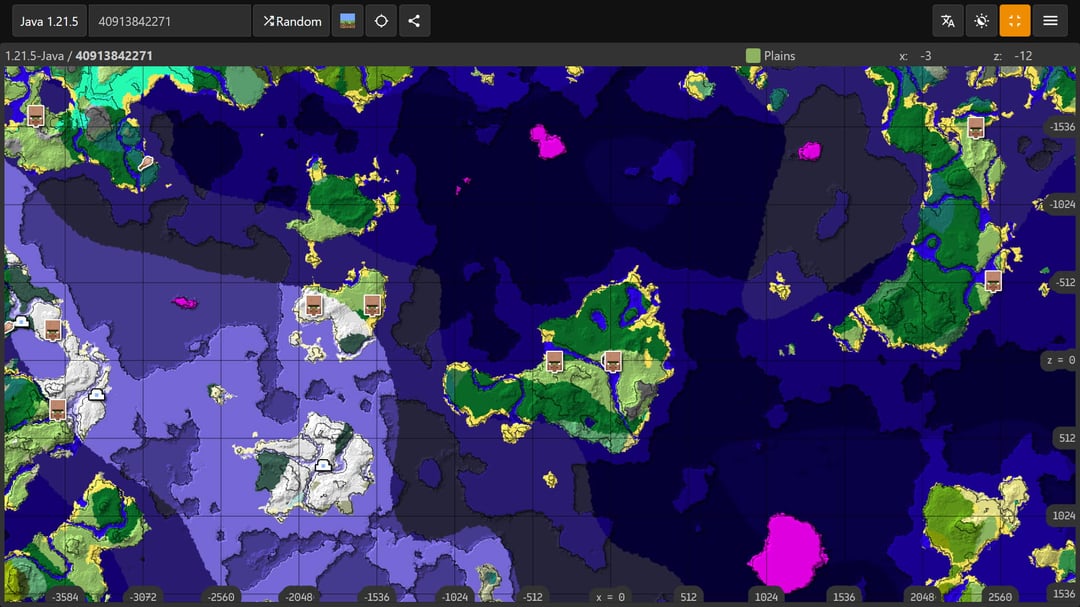
Task: Toggle the orange fullscreen button
Action: pos(1015,21)
